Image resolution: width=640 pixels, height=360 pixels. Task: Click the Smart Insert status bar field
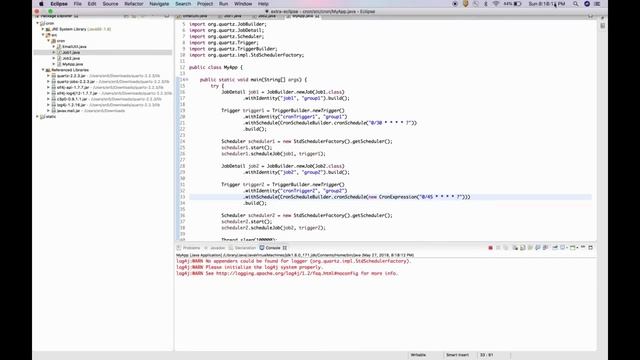(457, 355)
